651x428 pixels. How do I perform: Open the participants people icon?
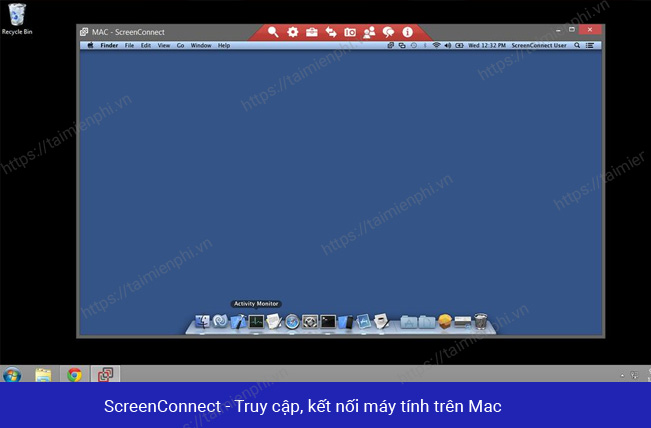point(369,32)
